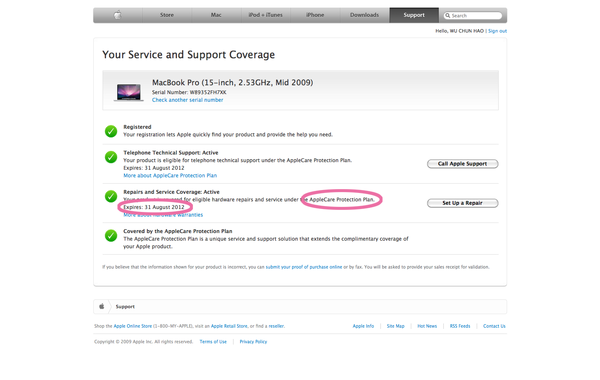Click the MacBook Pro product thumbnail
Image resolution: width=600 pixels, height=380 pixels.
(129, 93)
